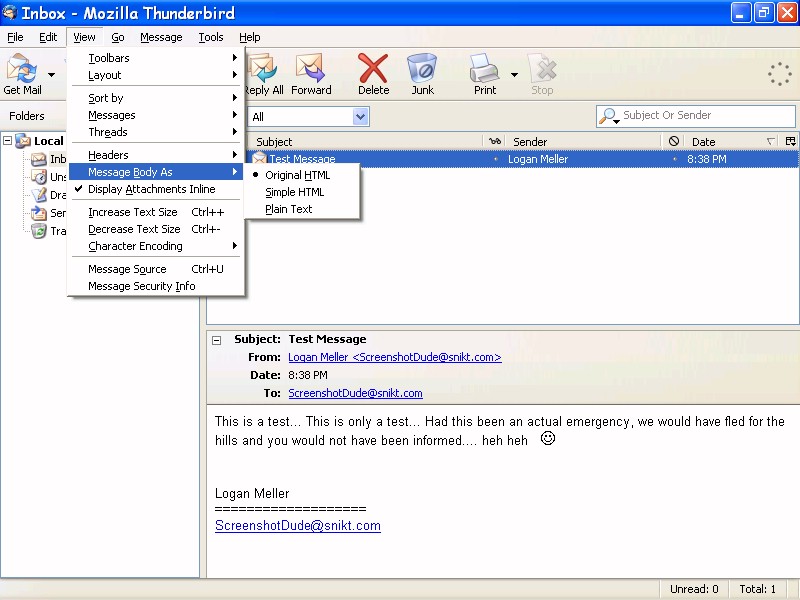Expand the Toolbars submenu

tap(156, 58)
